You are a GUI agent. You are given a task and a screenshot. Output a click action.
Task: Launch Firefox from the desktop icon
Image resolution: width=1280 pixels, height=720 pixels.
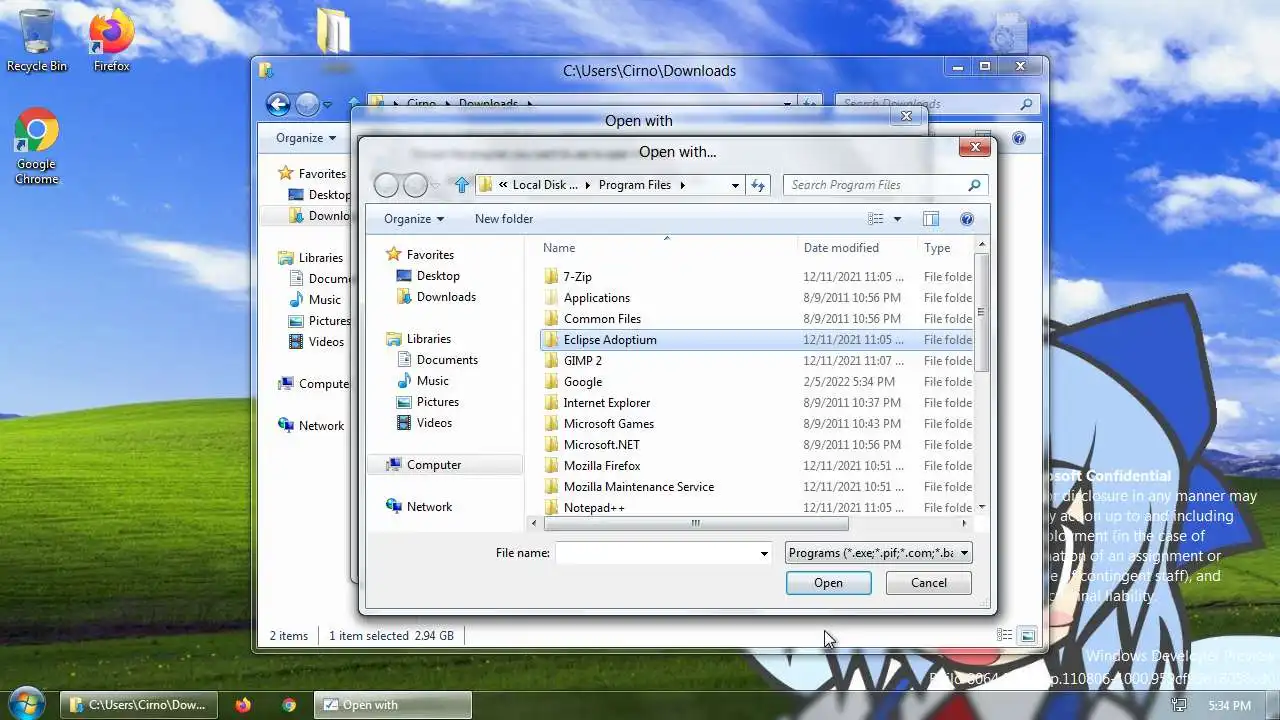[112, 40]
